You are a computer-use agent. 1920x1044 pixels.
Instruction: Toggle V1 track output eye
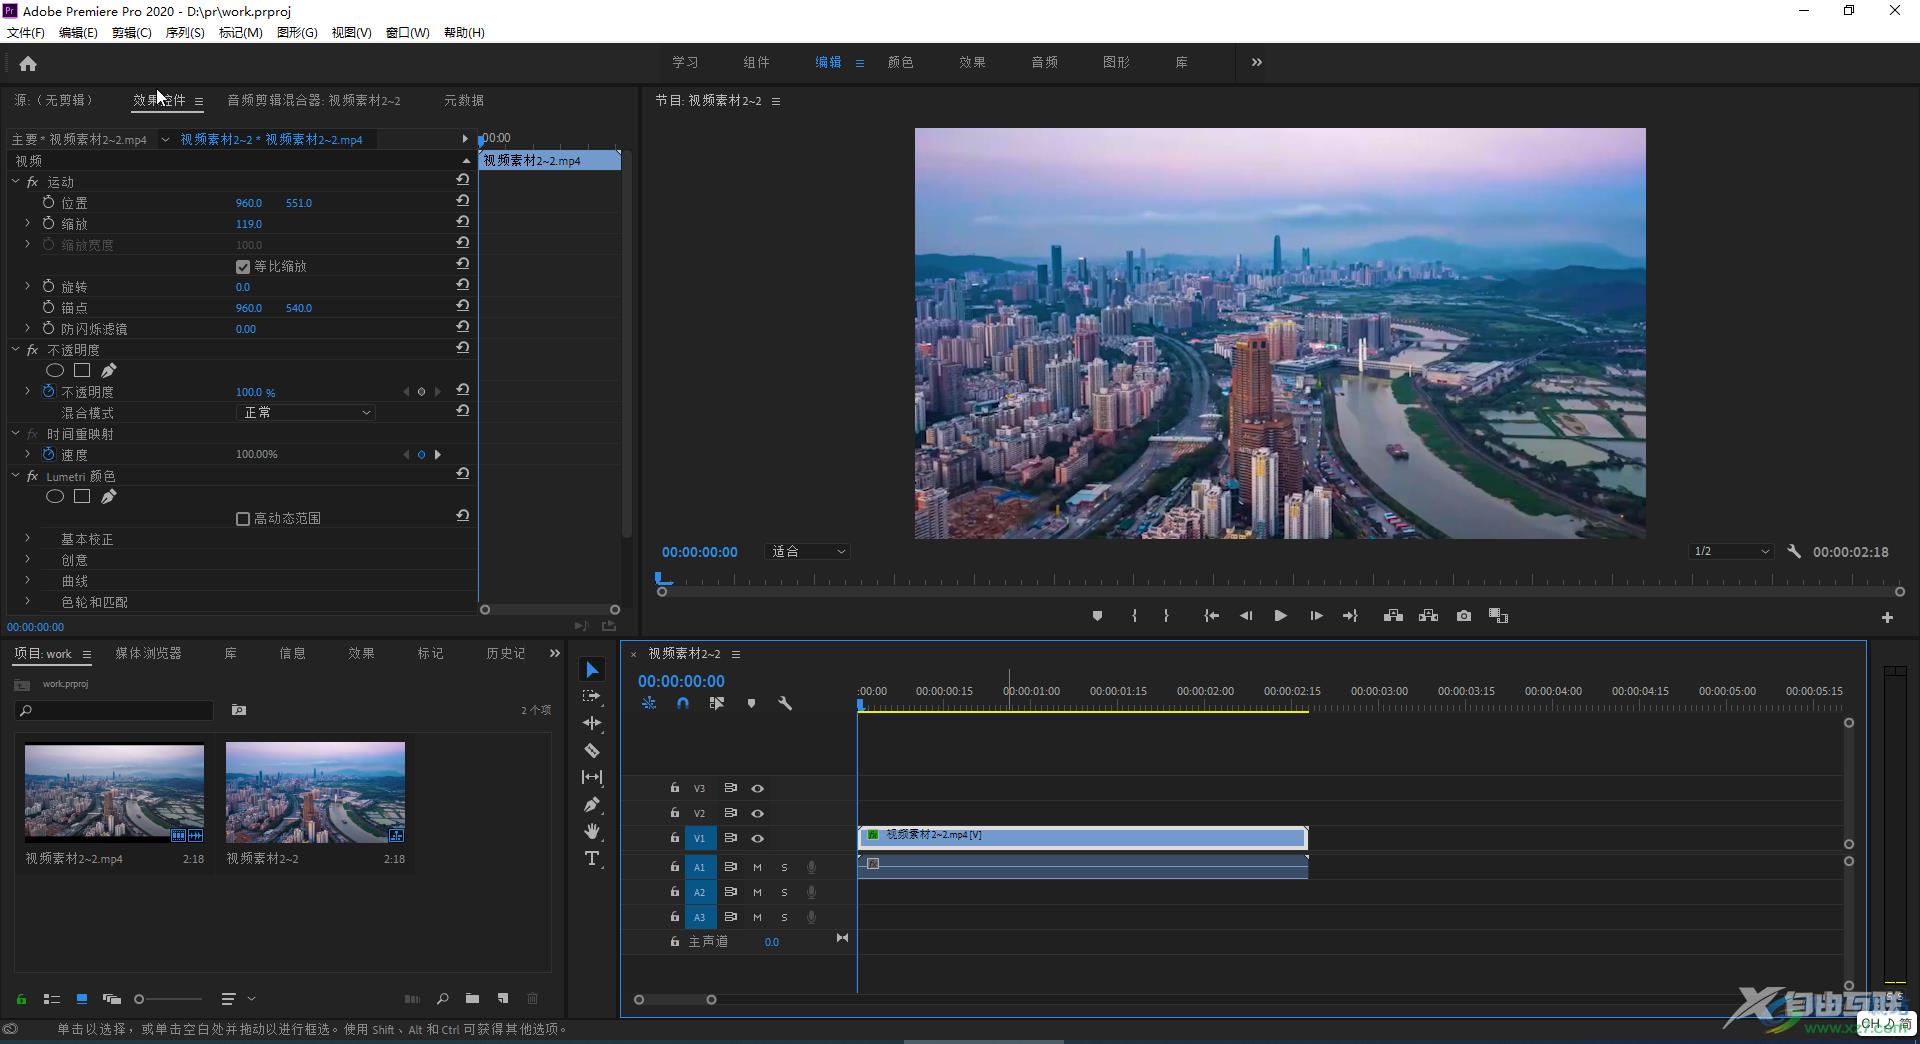click(758, 838)
